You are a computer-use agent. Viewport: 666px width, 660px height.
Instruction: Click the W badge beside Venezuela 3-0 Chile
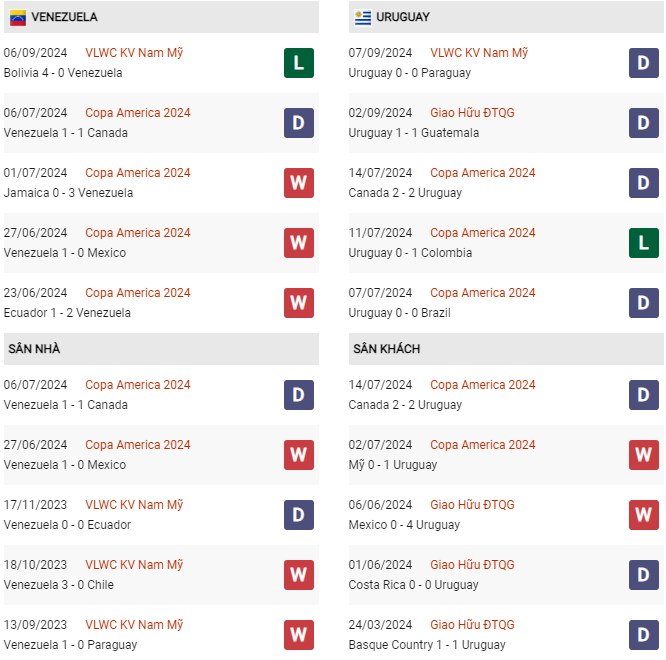click(299, 575)
